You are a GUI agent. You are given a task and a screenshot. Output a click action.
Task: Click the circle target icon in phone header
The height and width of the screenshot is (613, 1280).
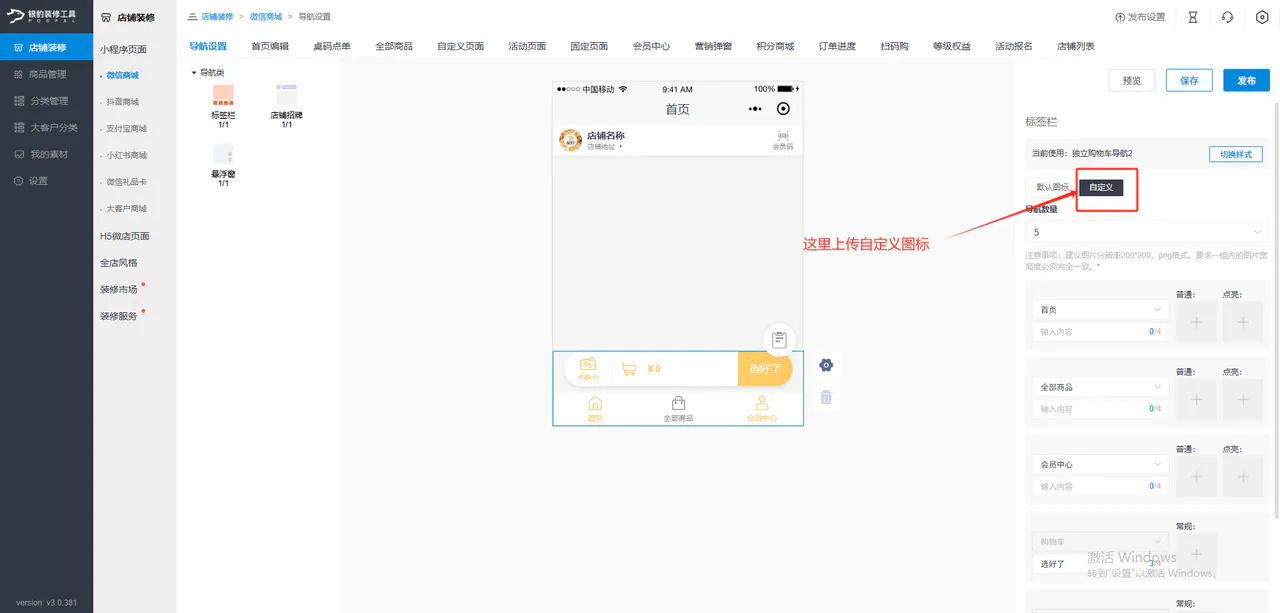tap(783, 108)
